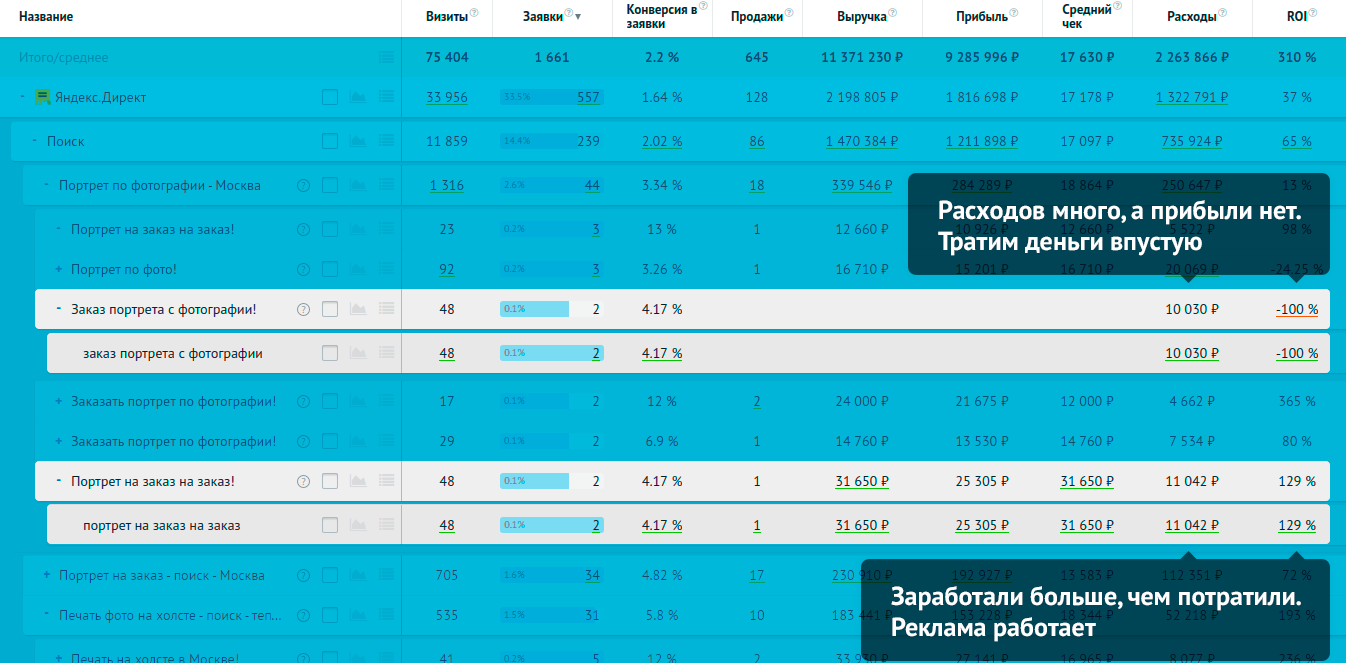1346x663 pixels.
Task: Click the 2.6% share bar for Портрет по фотографии
Action: pos(552,185)
